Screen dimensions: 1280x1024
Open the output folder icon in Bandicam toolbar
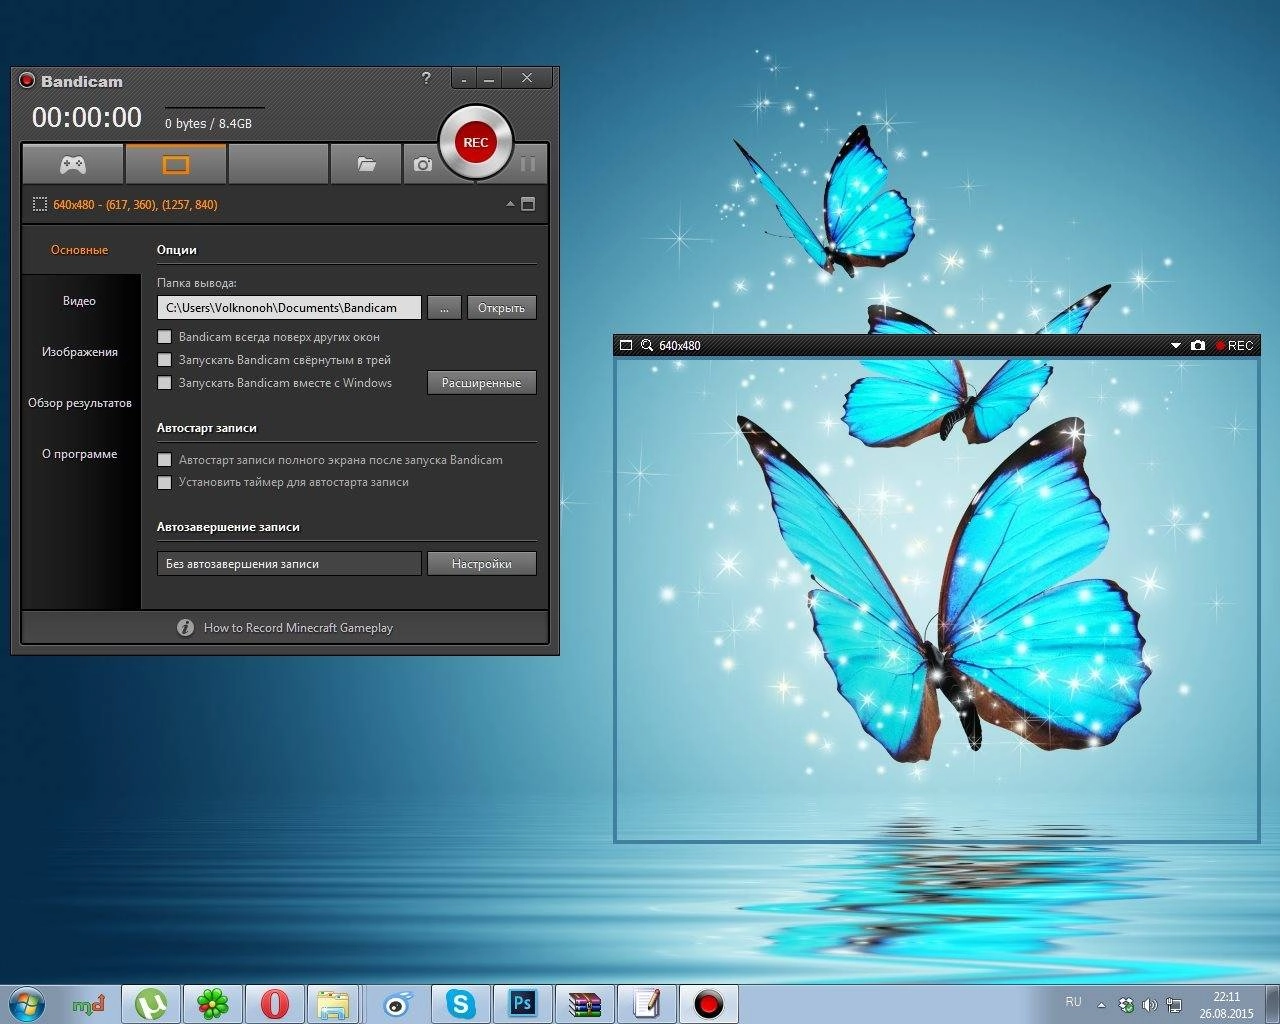tap(366, 164)
